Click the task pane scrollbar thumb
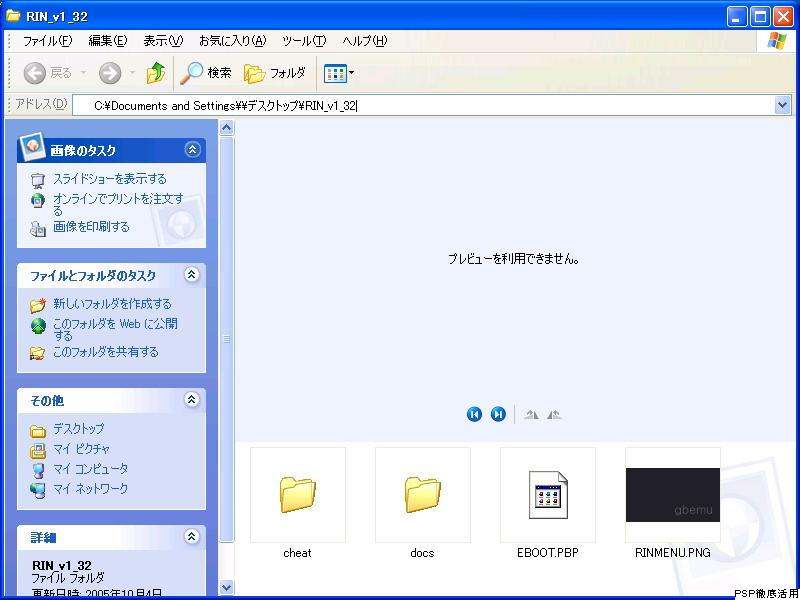The height and width of the screenshot is (600, 800). click(x=227, y=339)
